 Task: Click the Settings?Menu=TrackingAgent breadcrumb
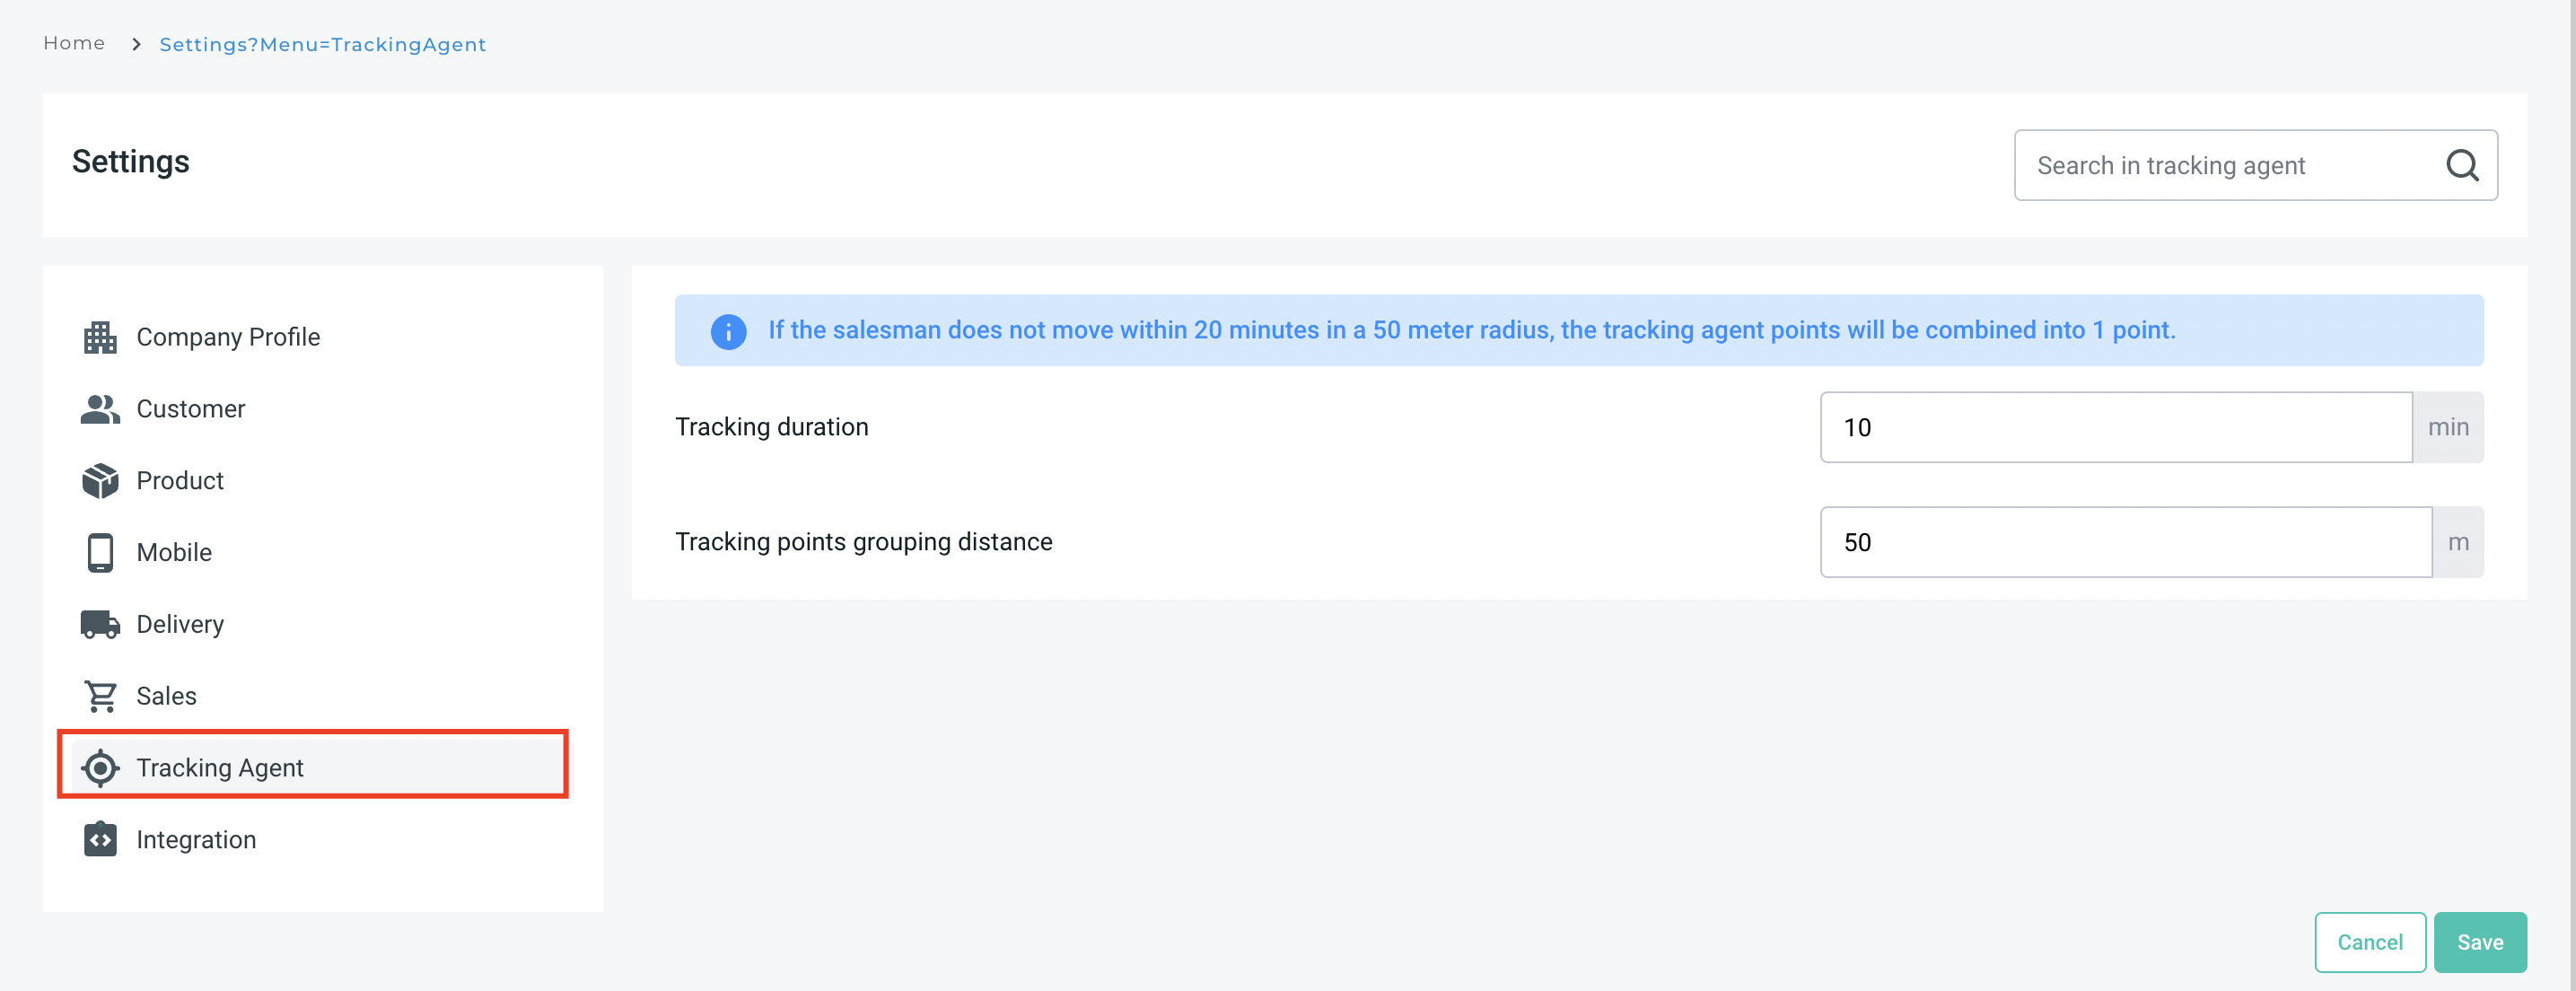[x=322, y=44]
